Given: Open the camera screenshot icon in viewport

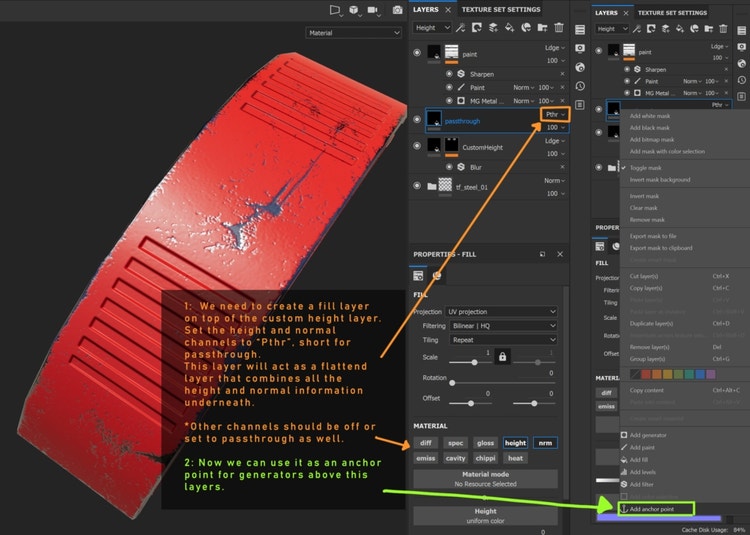Looking at the screenshot, I should click(397, 9).
